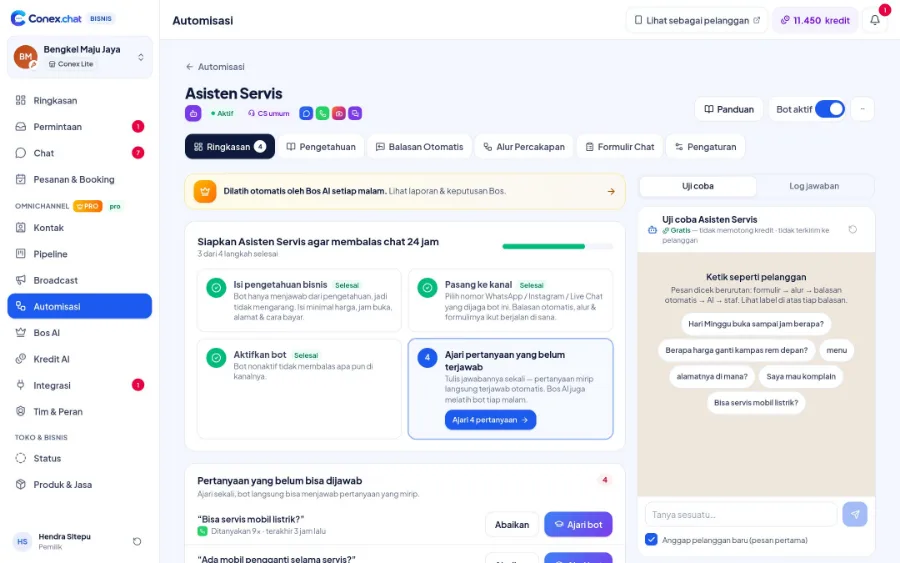Viewport: 900px width, 563px height.
Task: Open Tim & Peran in sidebar
Action: tap(79, 411)
